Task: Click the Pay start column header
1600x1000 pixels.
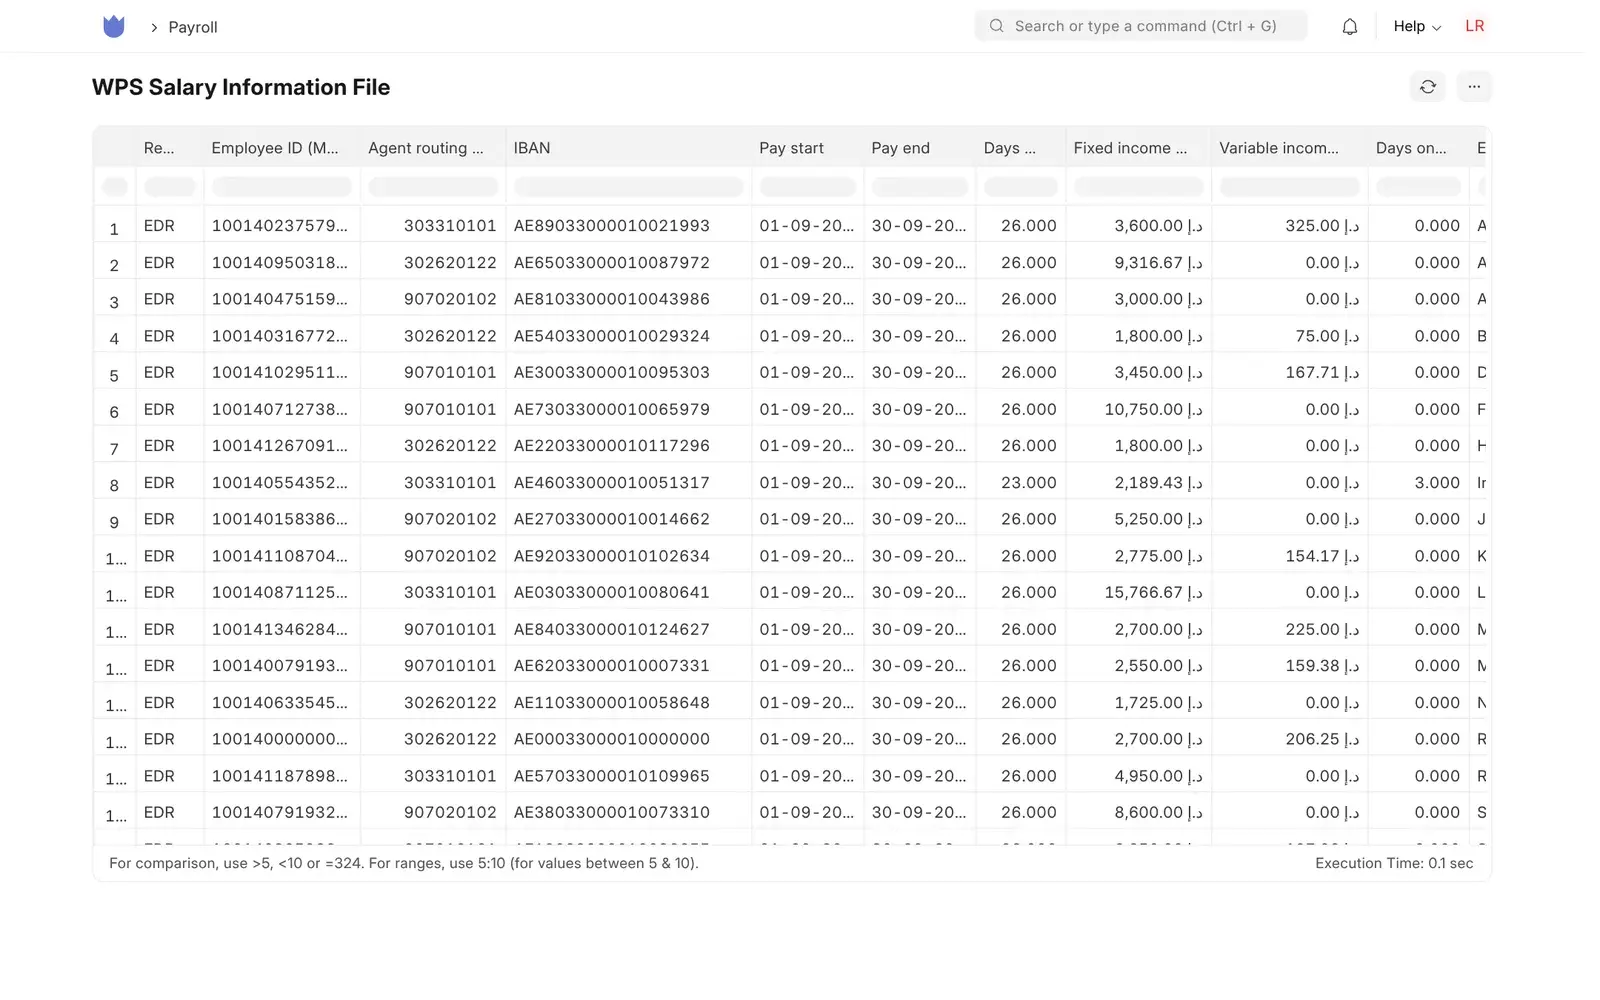Action: [x=807, y=148]
